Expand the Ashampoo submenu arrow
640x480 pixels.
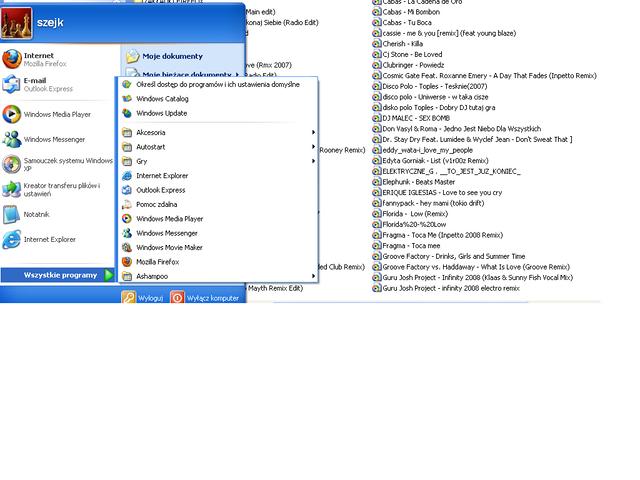313,276
